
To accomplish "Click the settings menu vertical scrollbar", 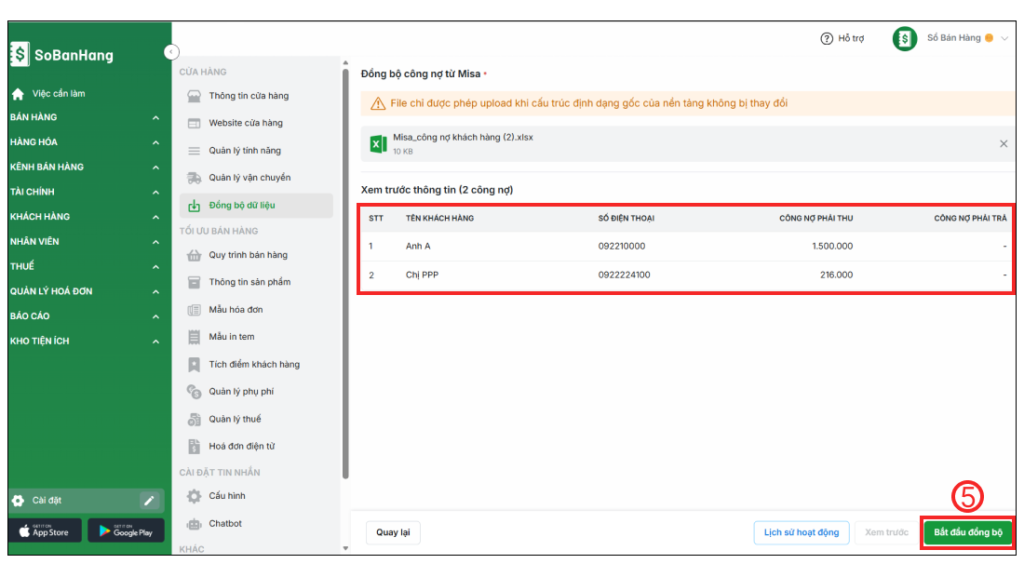I will pos(346,270).
